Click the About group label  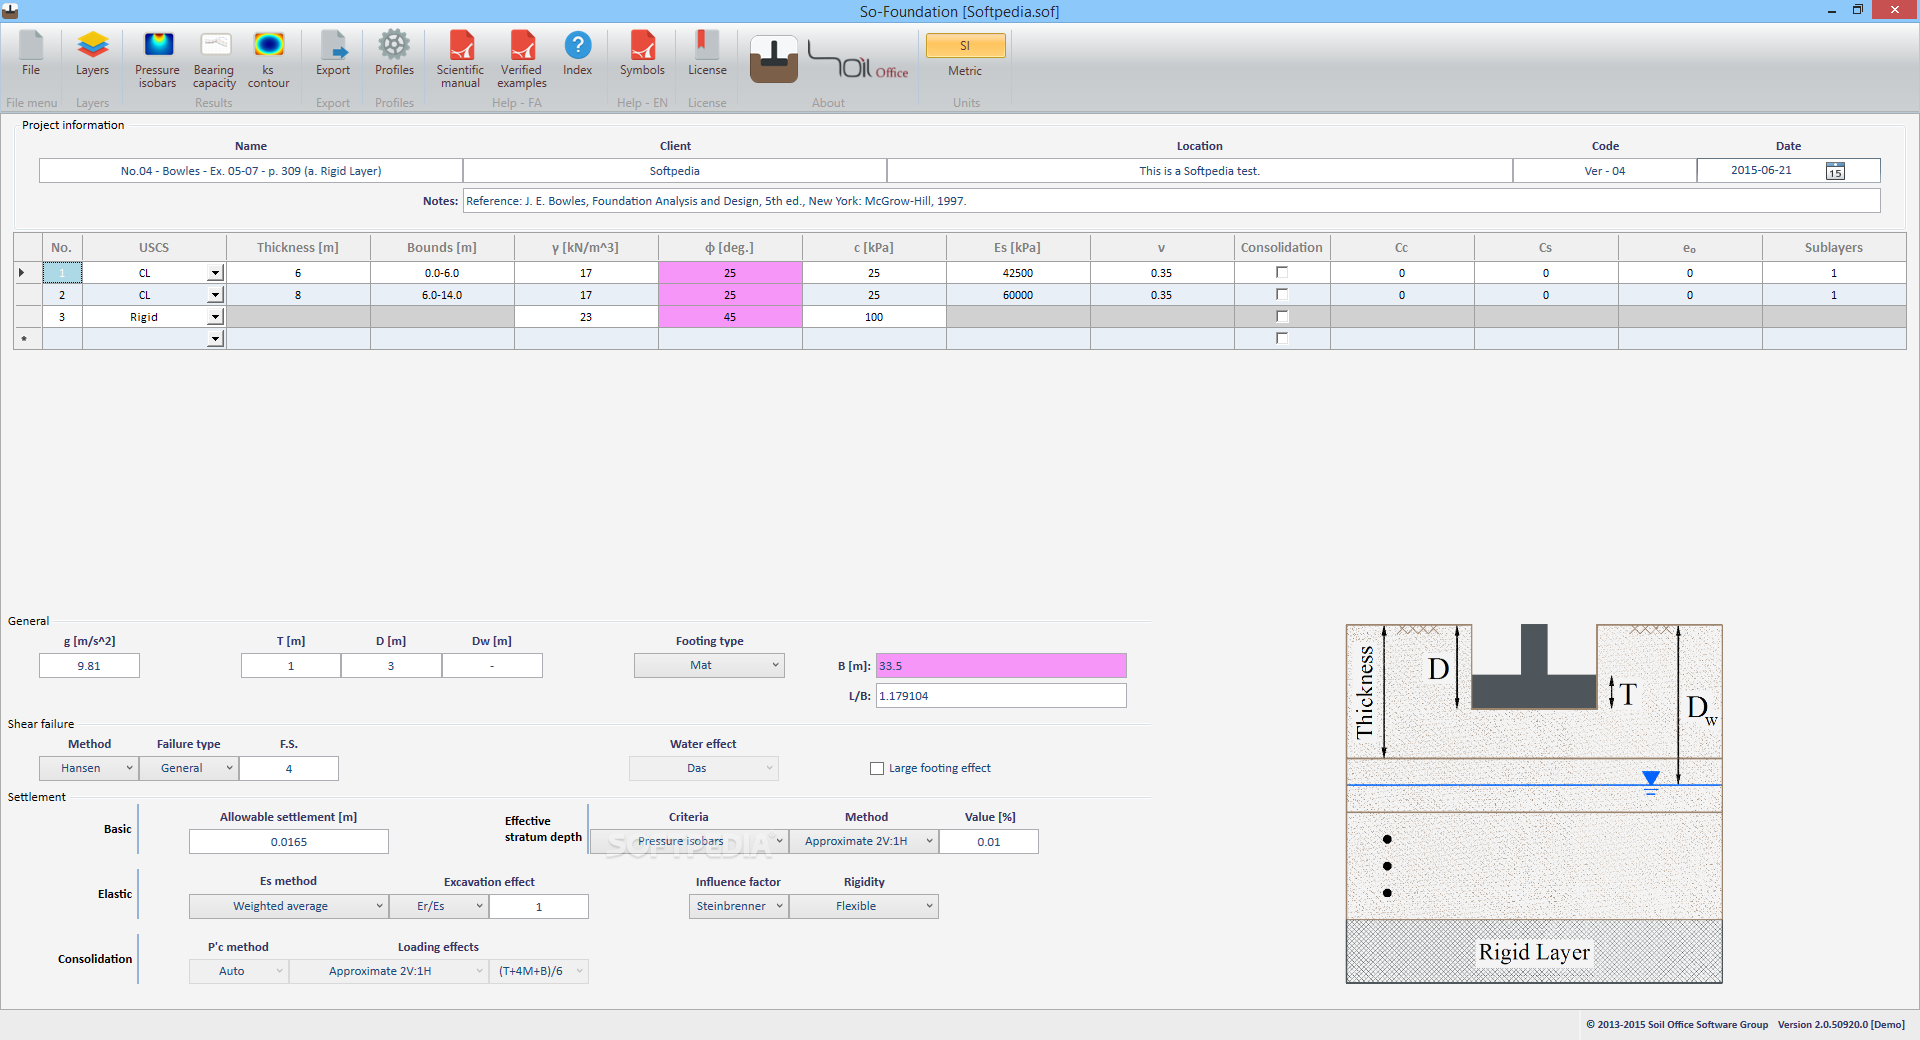[x=828, y=103]
